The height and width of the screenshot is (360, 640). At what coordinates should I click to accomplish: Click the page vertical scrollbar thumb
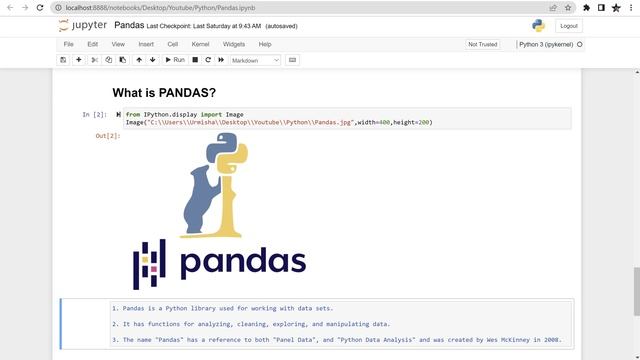point(636,291)
